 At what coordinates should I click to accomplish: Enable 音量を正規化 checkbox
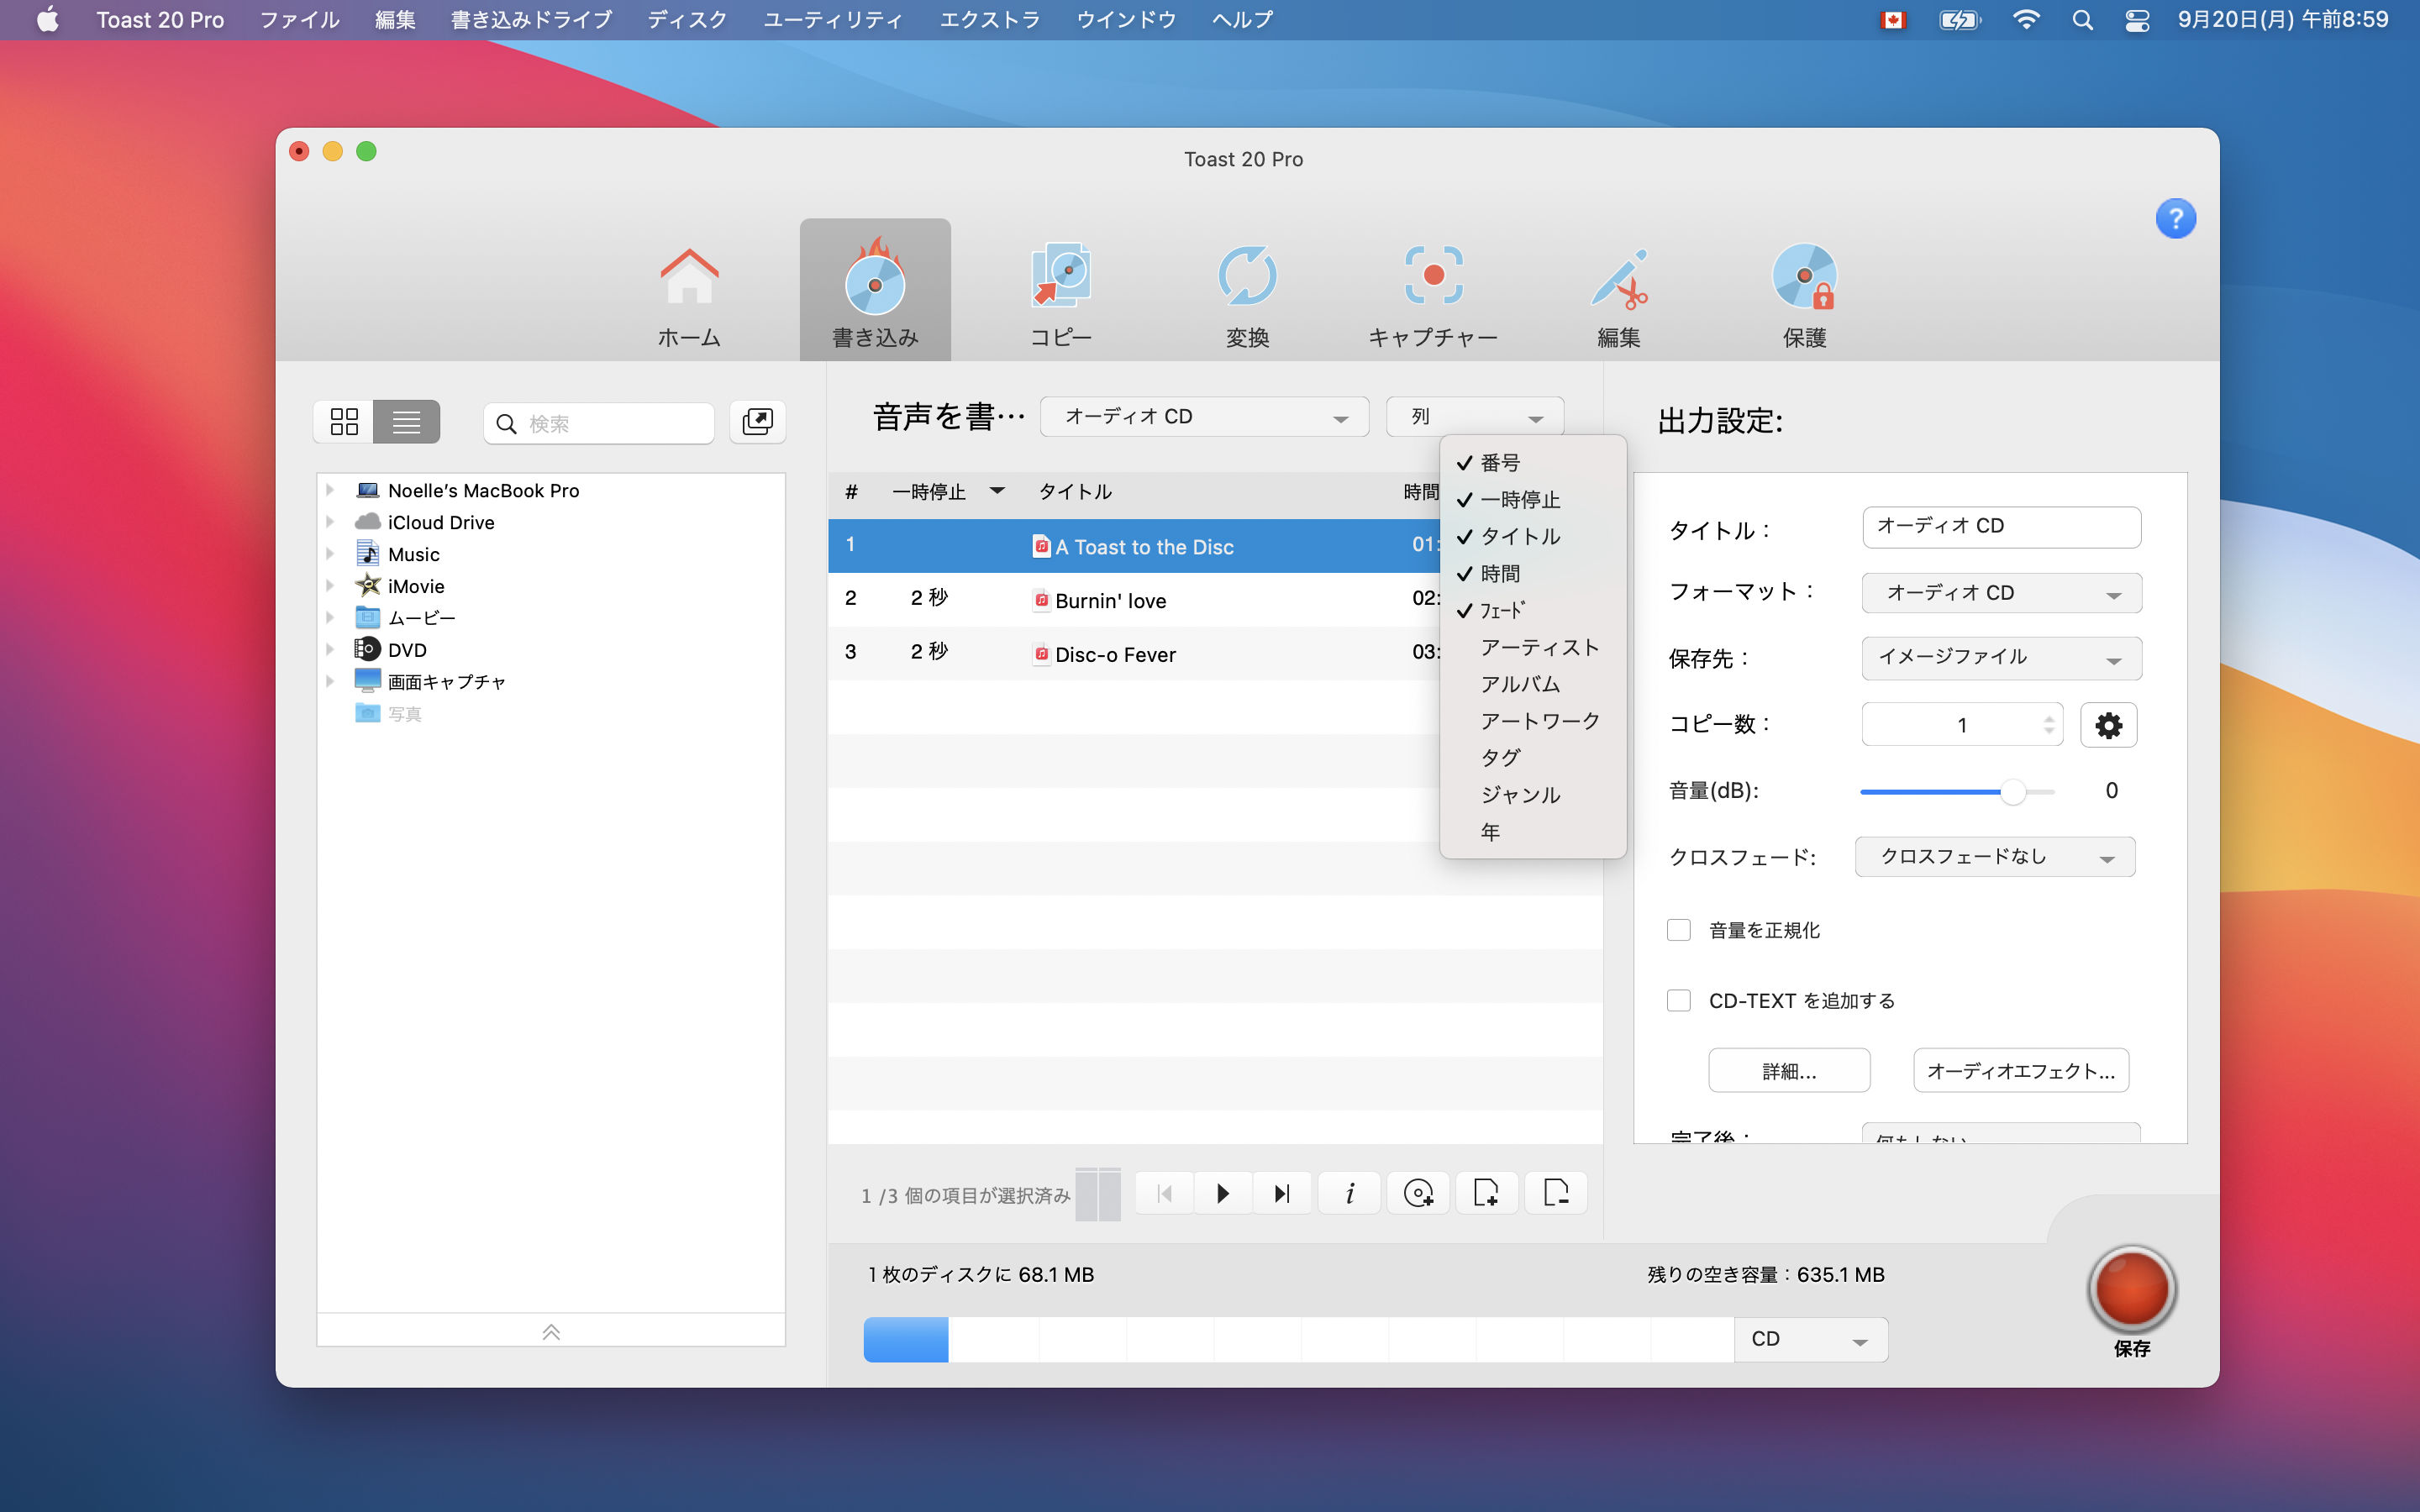pyautogui.click(x=1679, y=930)
